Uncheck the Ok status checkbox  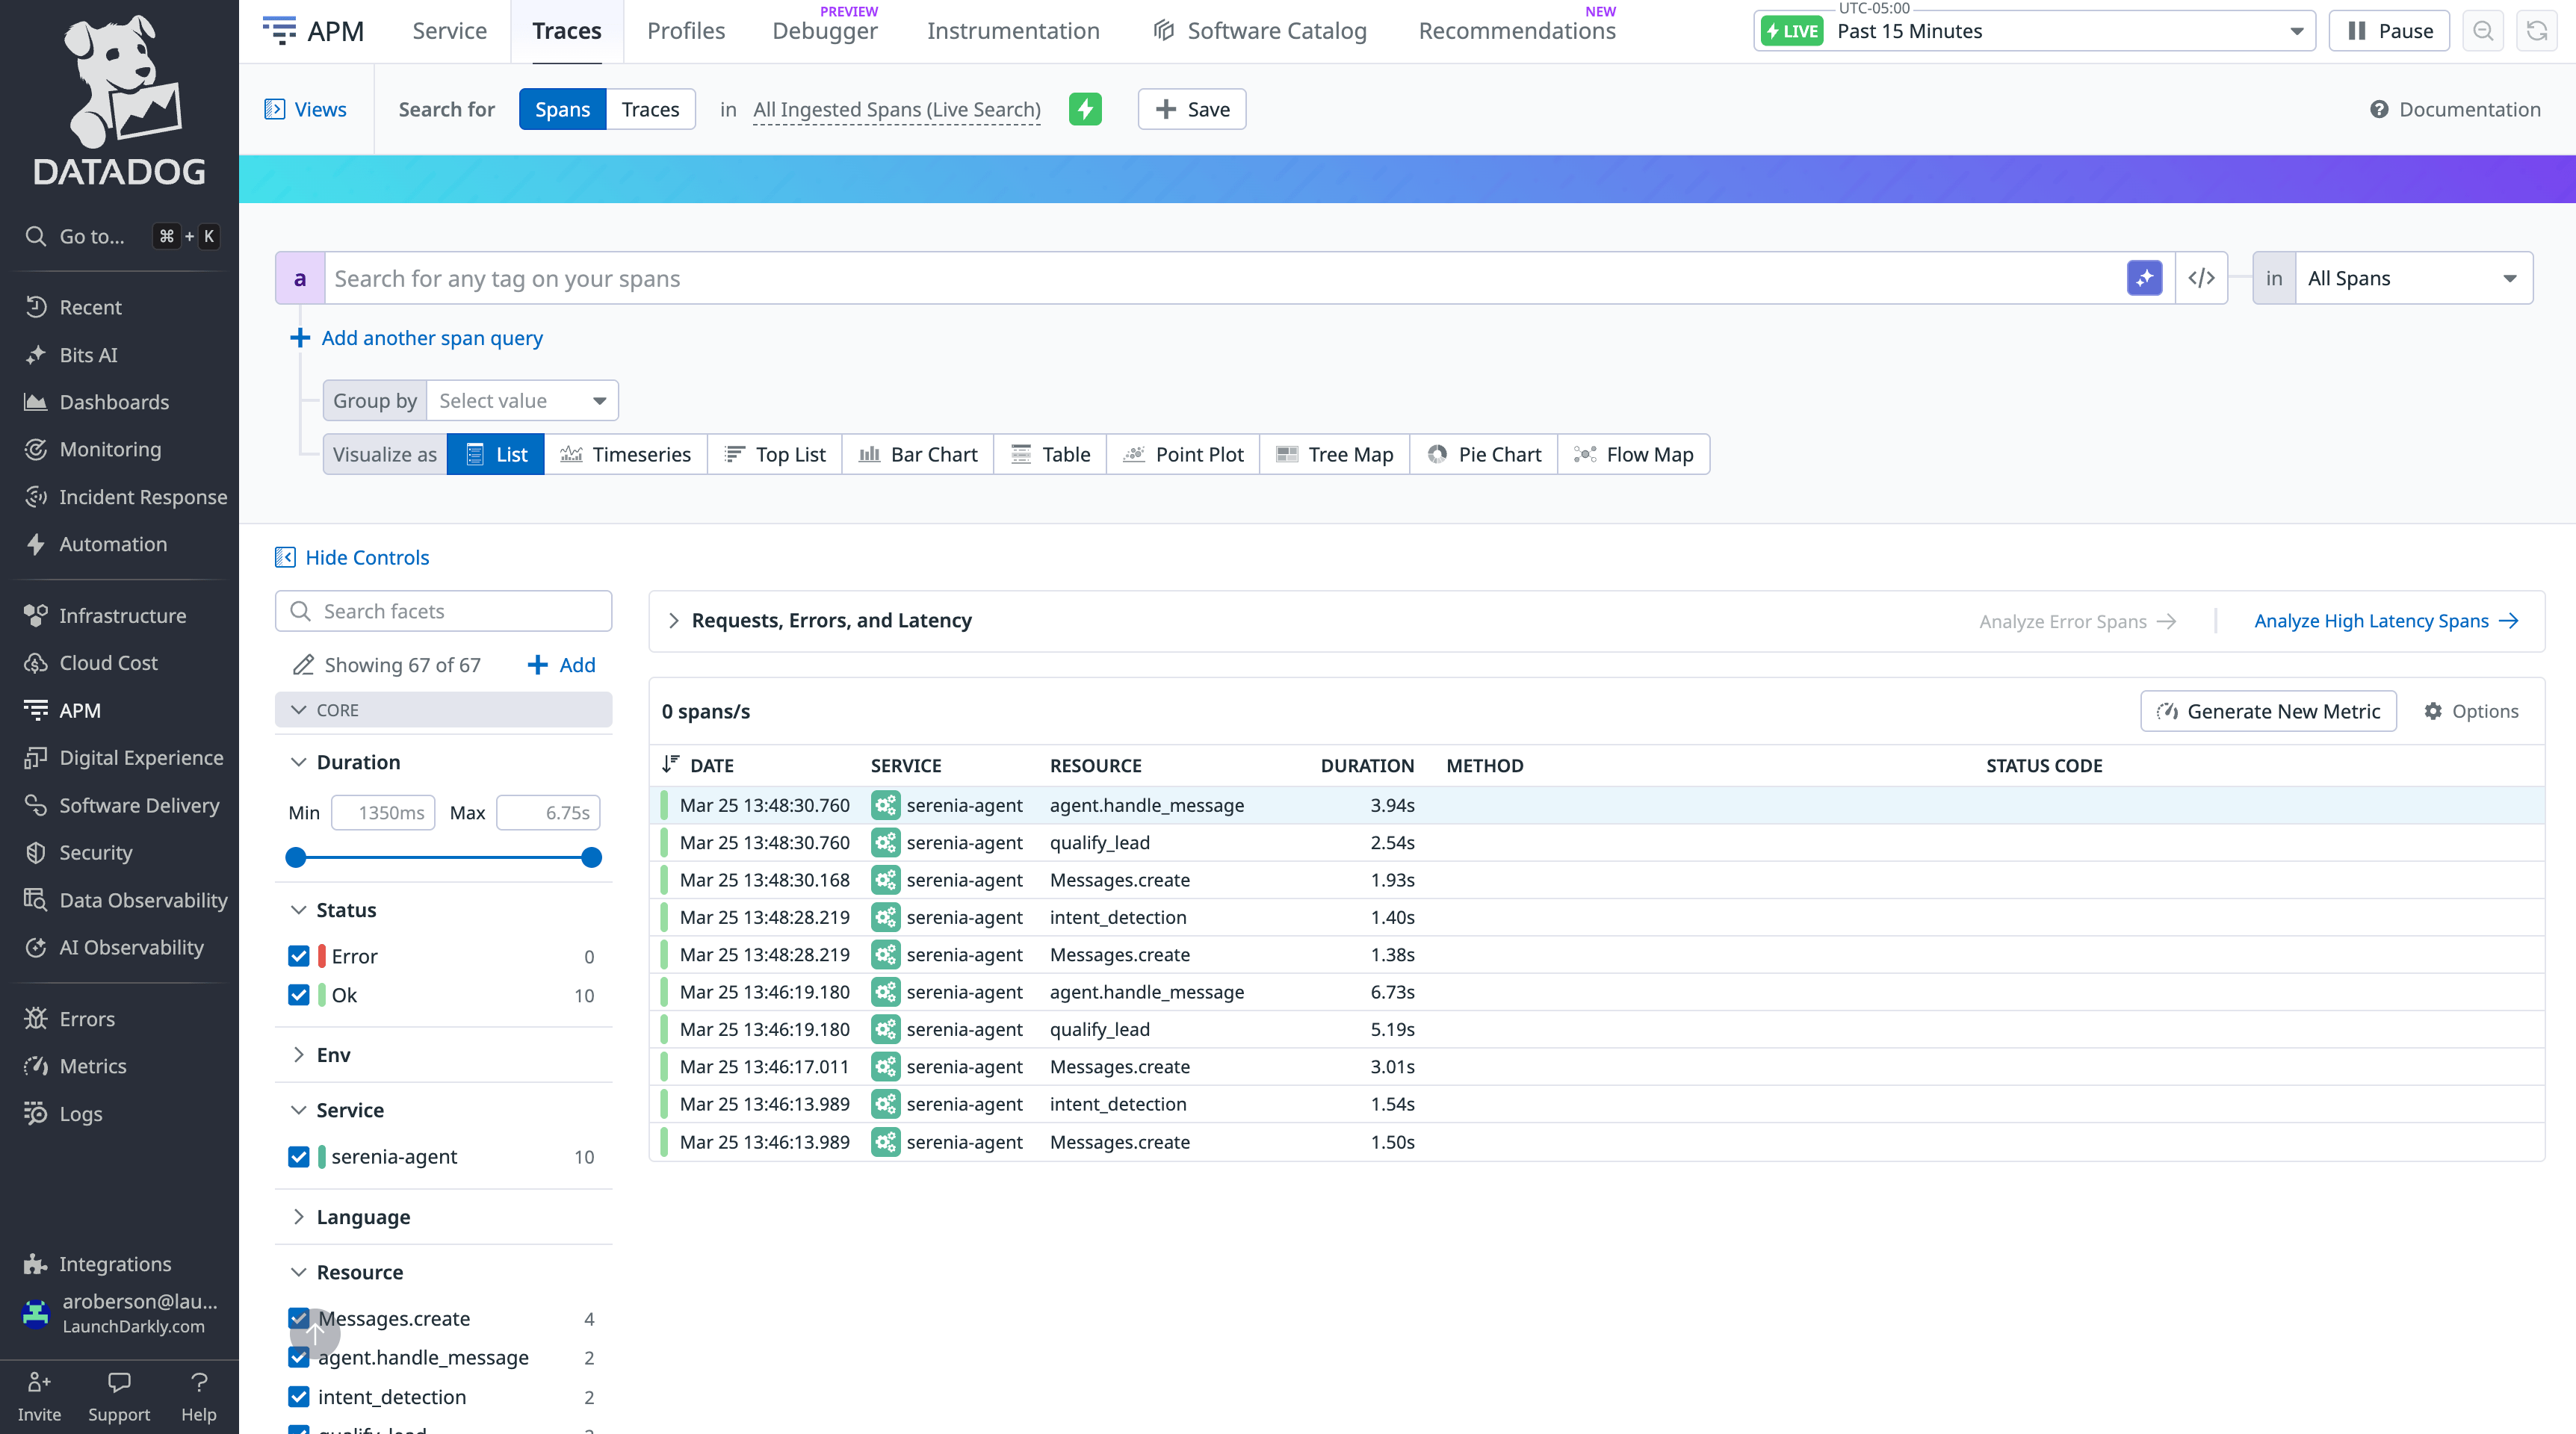[x=298, y=995]
